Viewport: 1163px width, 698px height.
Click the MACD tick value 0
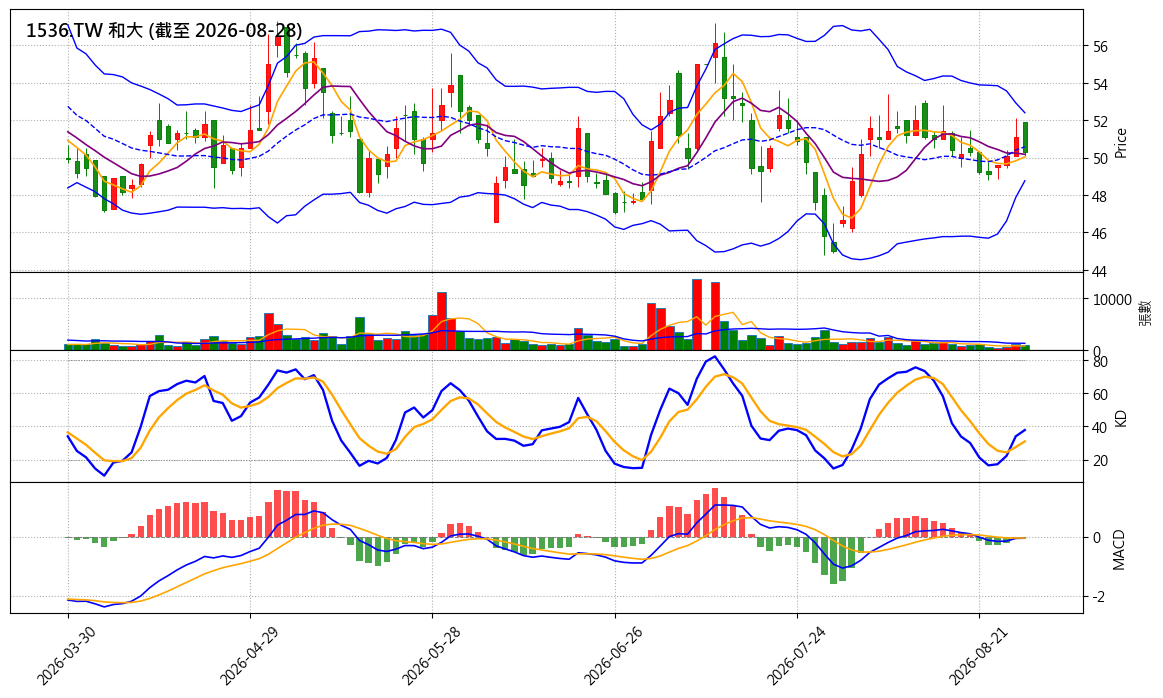(1096, 538)
